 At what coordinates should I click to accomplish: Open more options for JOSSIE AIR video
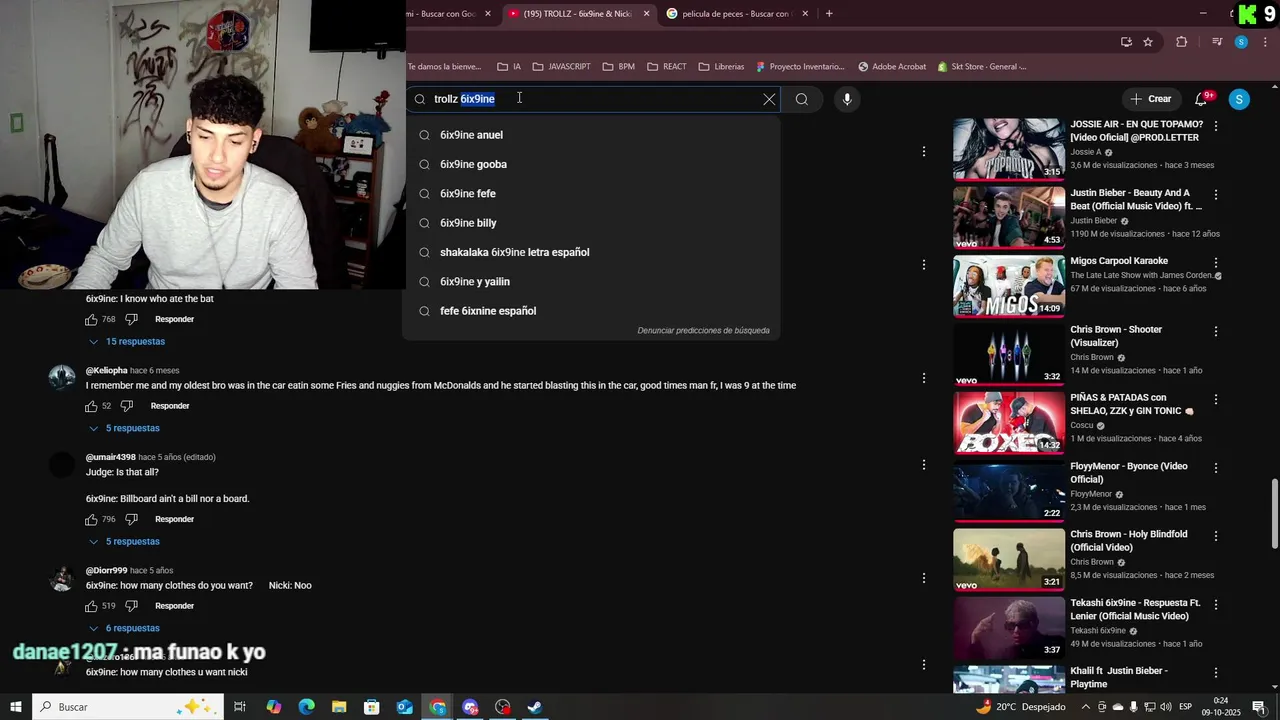1216,127
